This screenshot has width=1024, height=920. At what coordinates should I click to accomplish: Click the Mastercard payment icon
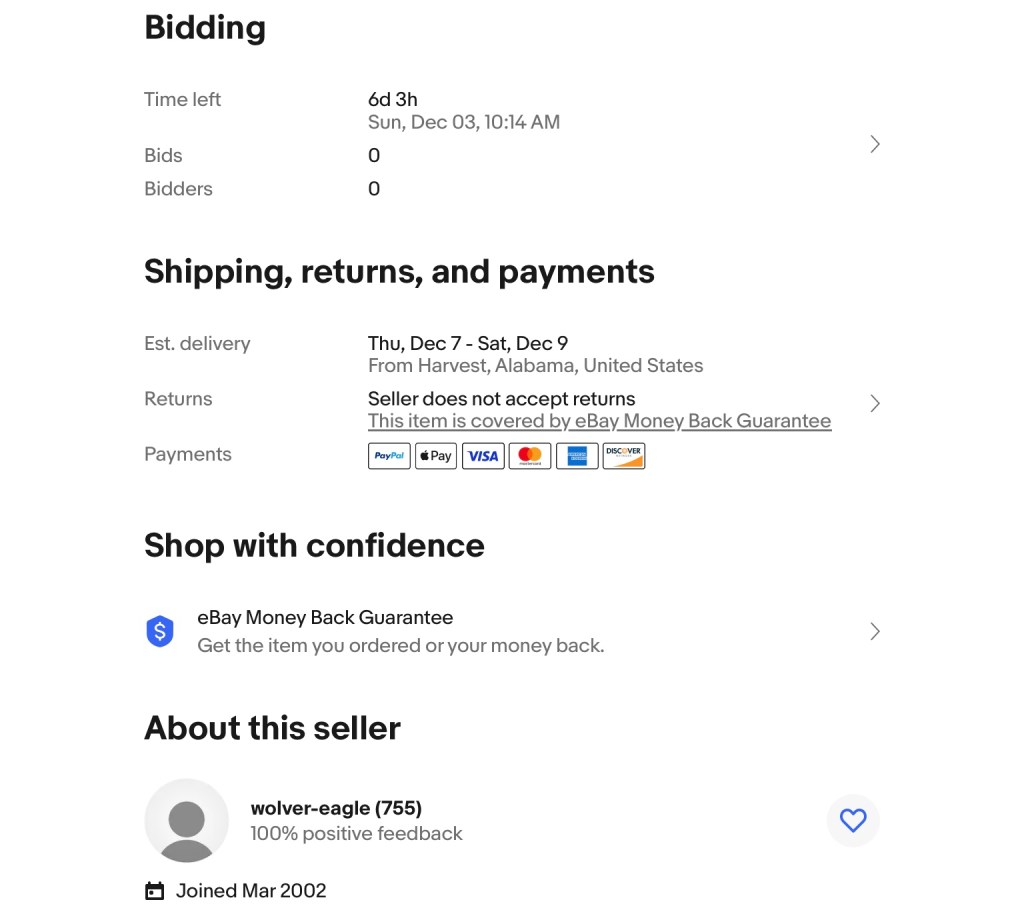tap(530, 456)
